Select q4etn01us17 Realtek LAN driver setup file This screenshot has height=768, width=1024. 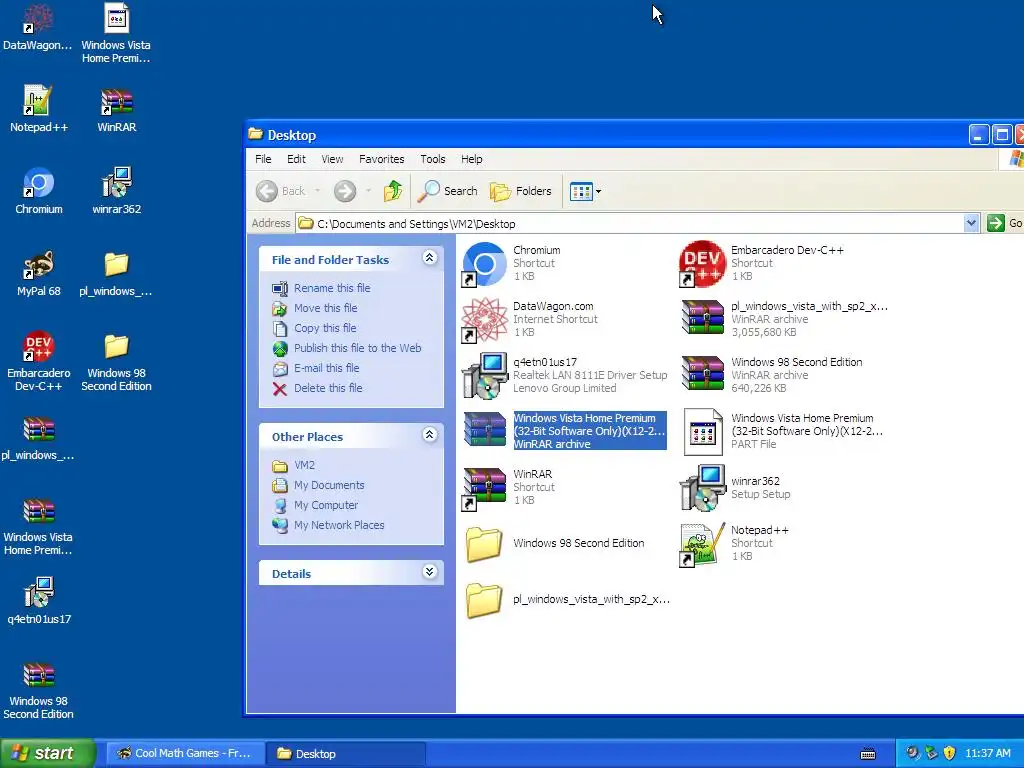pyautogui.click(x=565, y=376)
